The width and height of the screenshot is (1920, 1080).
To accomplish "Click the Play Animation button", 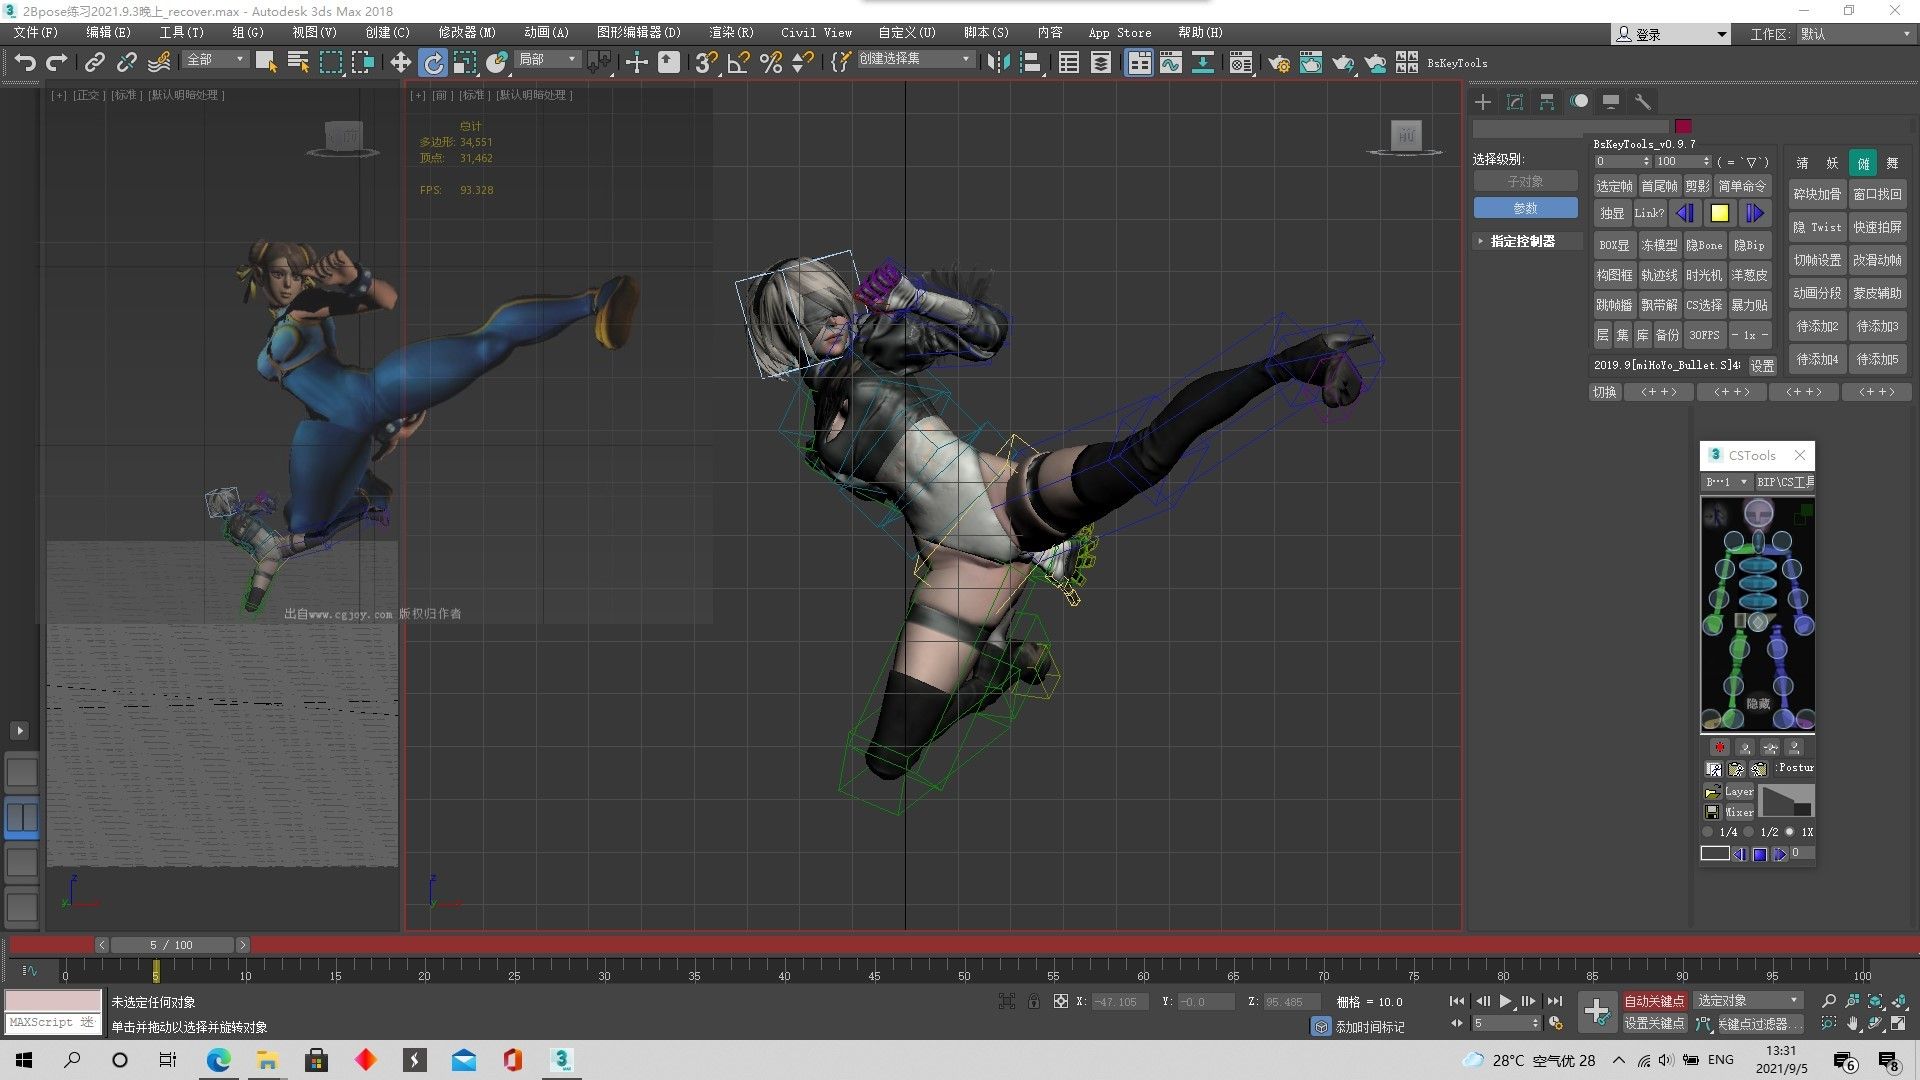I will point(1505,1001).
